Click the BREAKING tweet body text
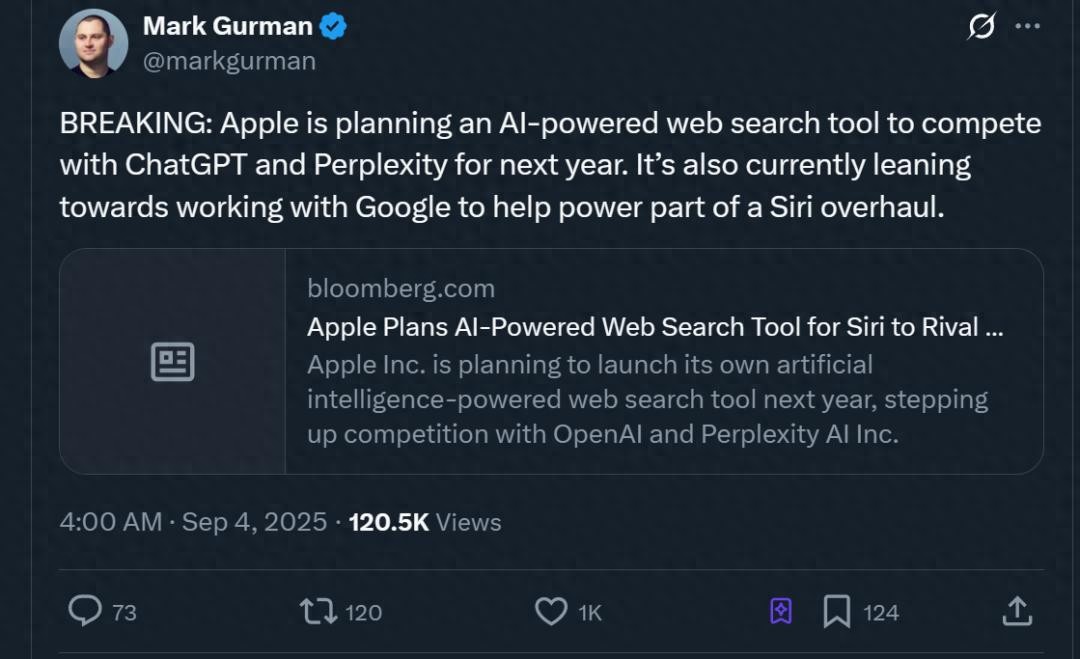Screen dimensions: 1080x659 (x=550, y=165)
